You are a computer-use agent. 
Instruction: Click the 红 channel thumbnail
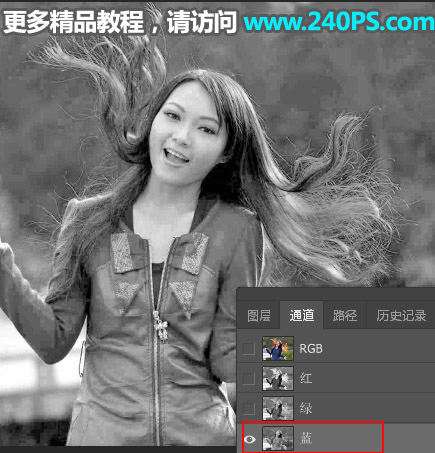click(278, 378)
